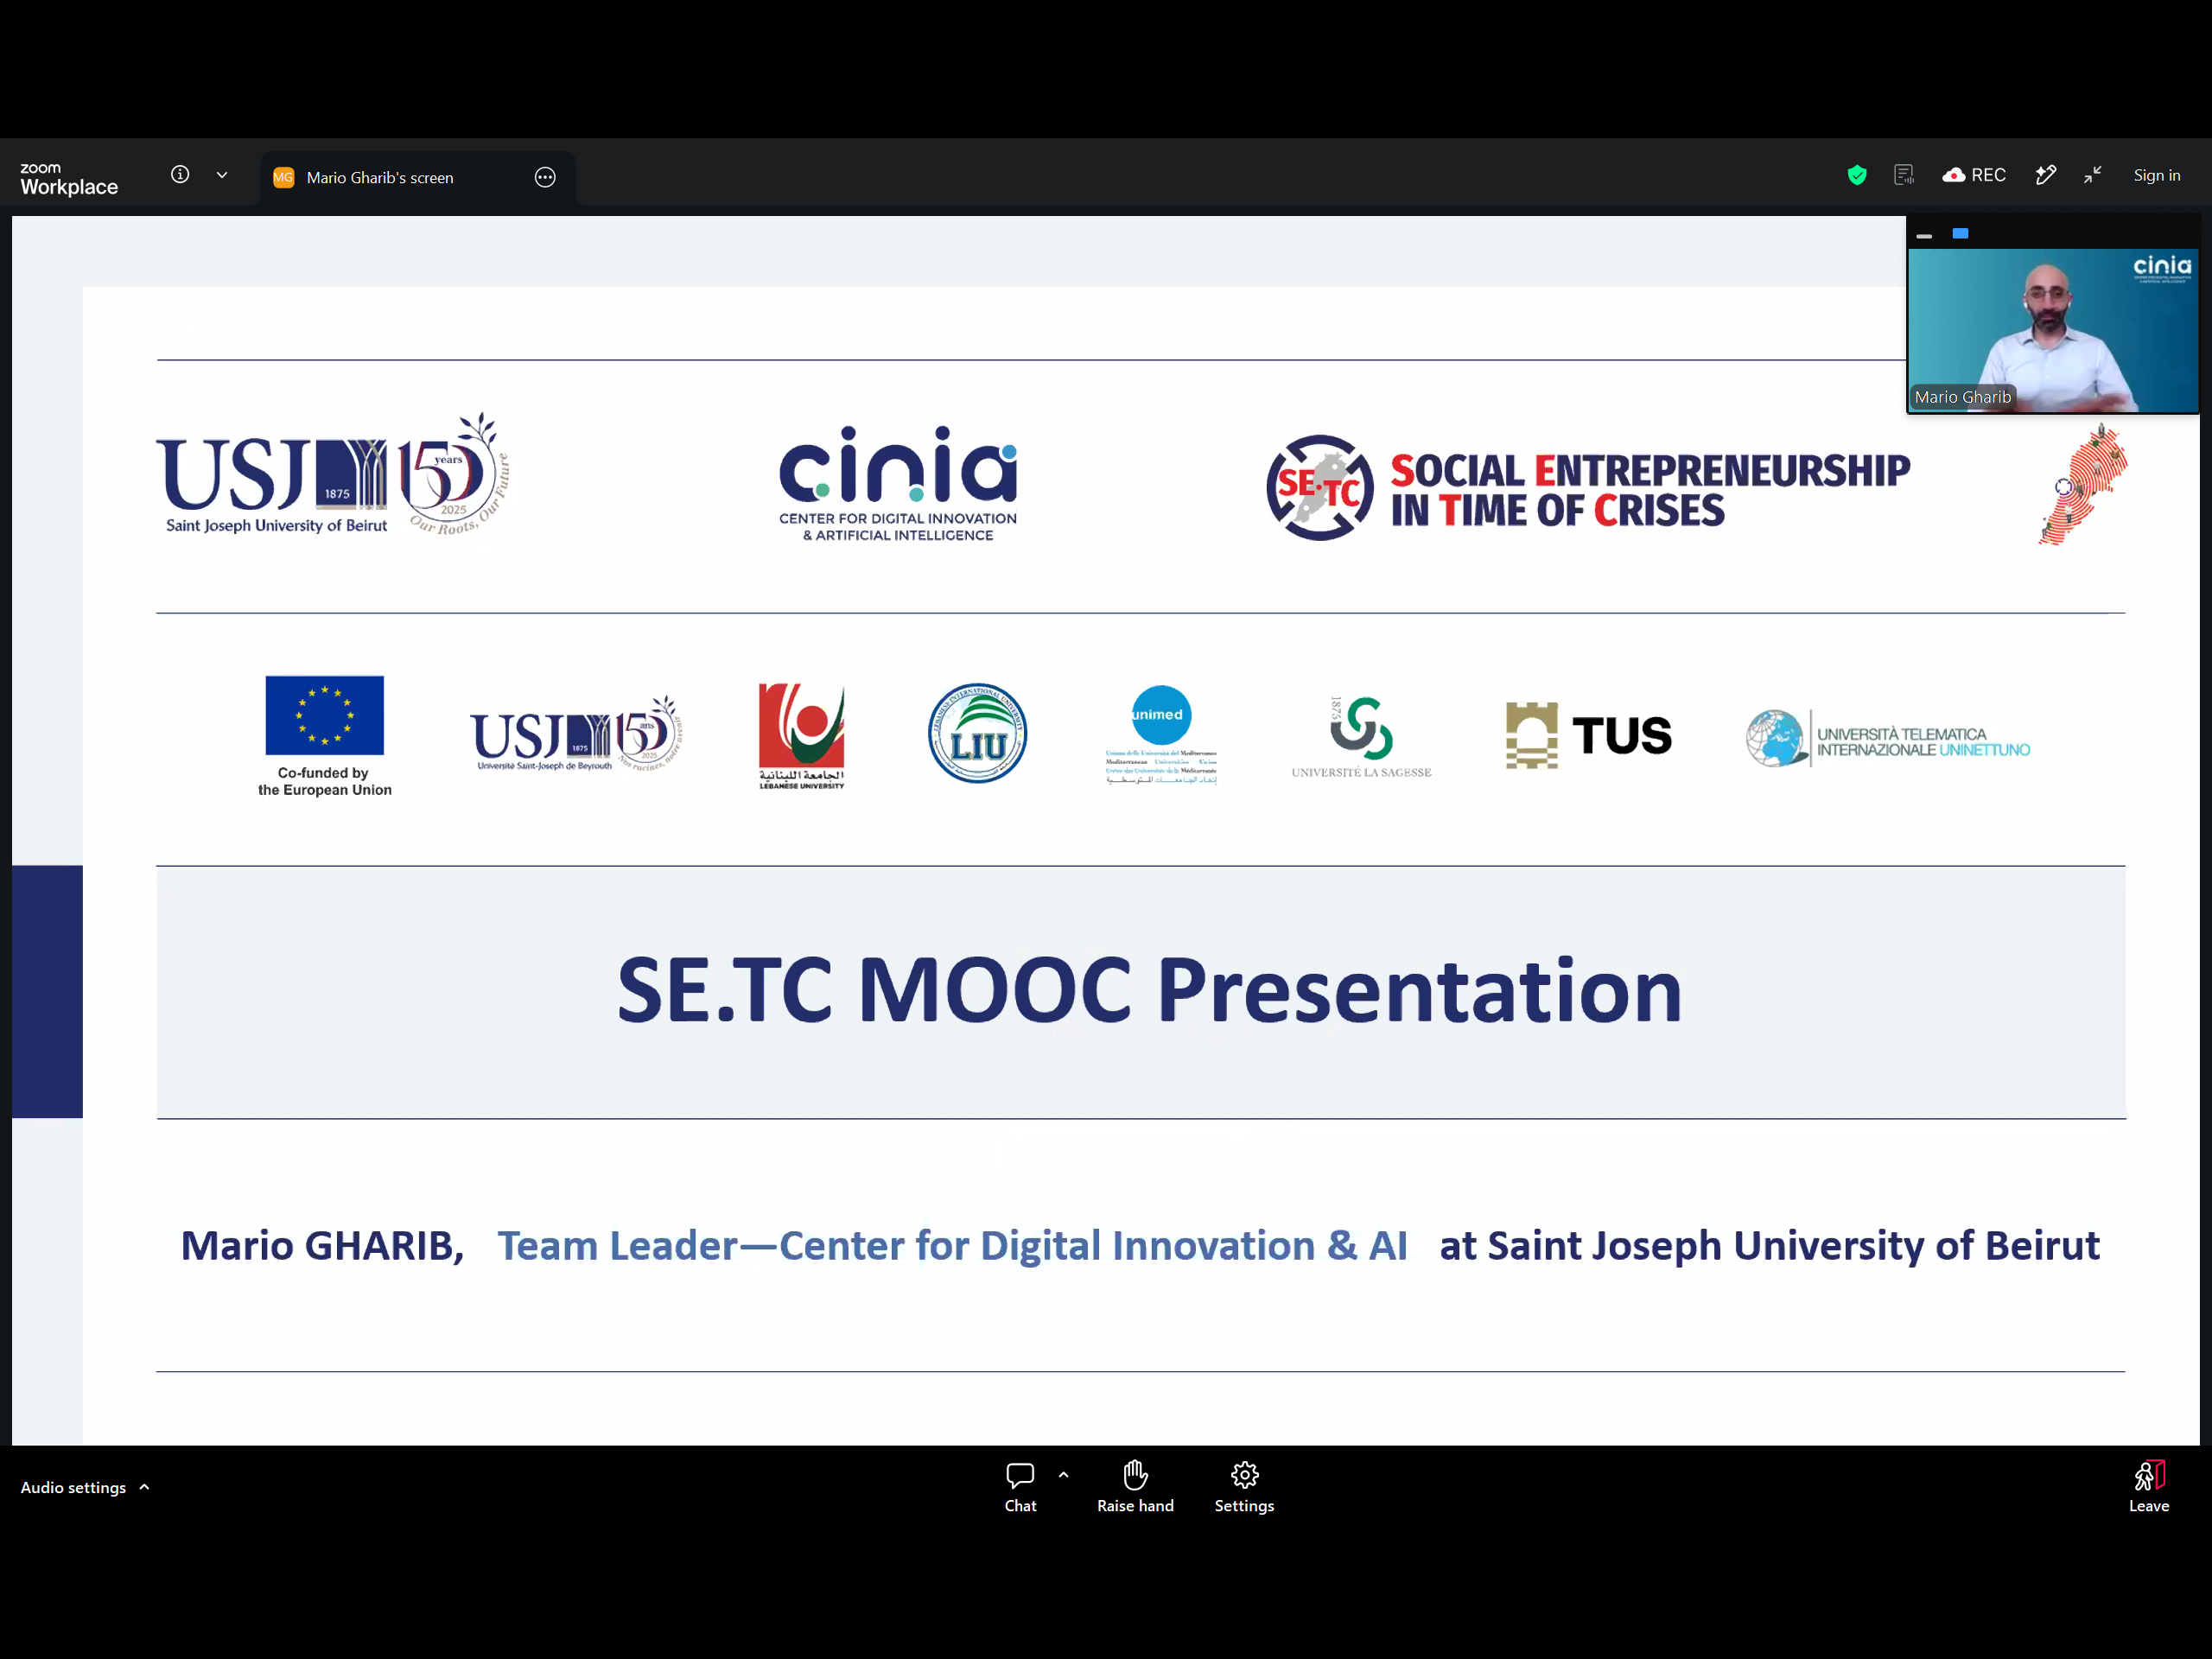Click the Sign in link

(2157, 176)
